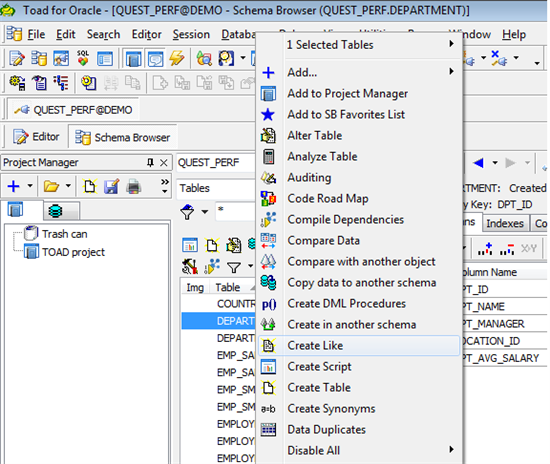The image size is (550, 464).
Task: Click the printer icon in Project Manager
Action: [x=134, y=187]
